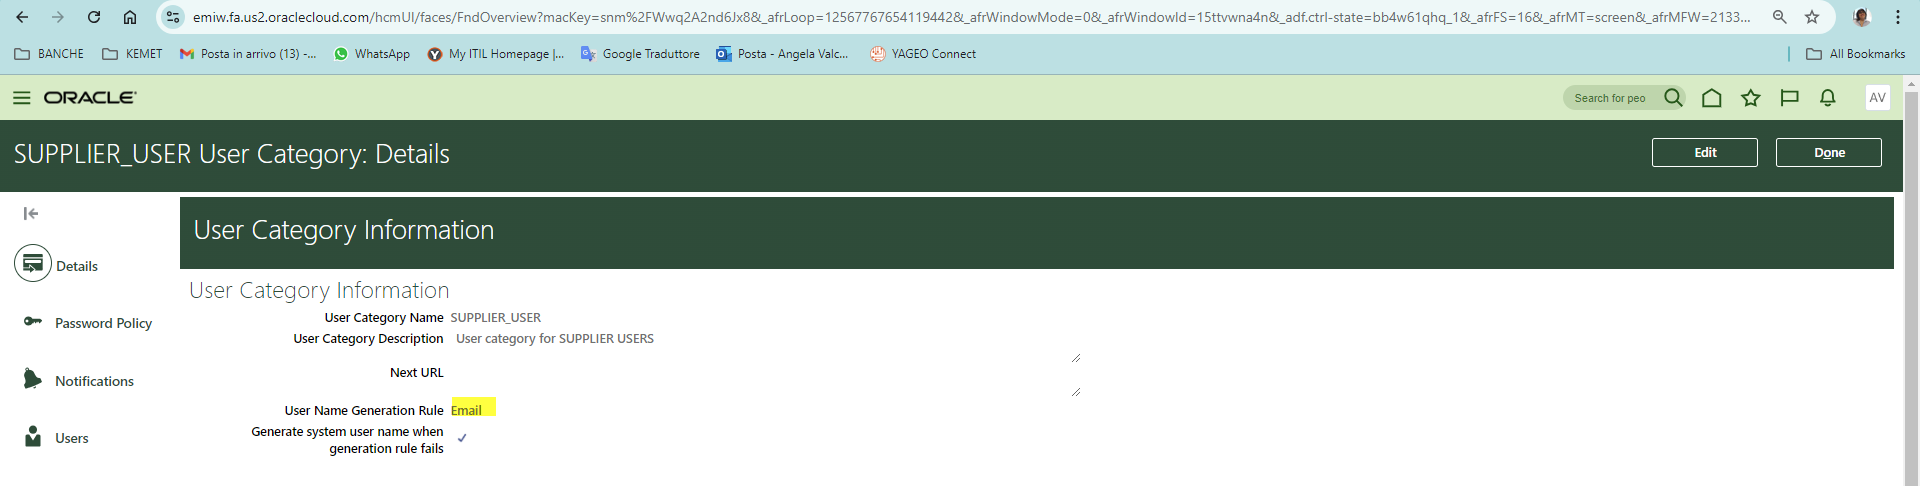Go forward in browser history
The image size is (1920, 486).
pos(58,17)
